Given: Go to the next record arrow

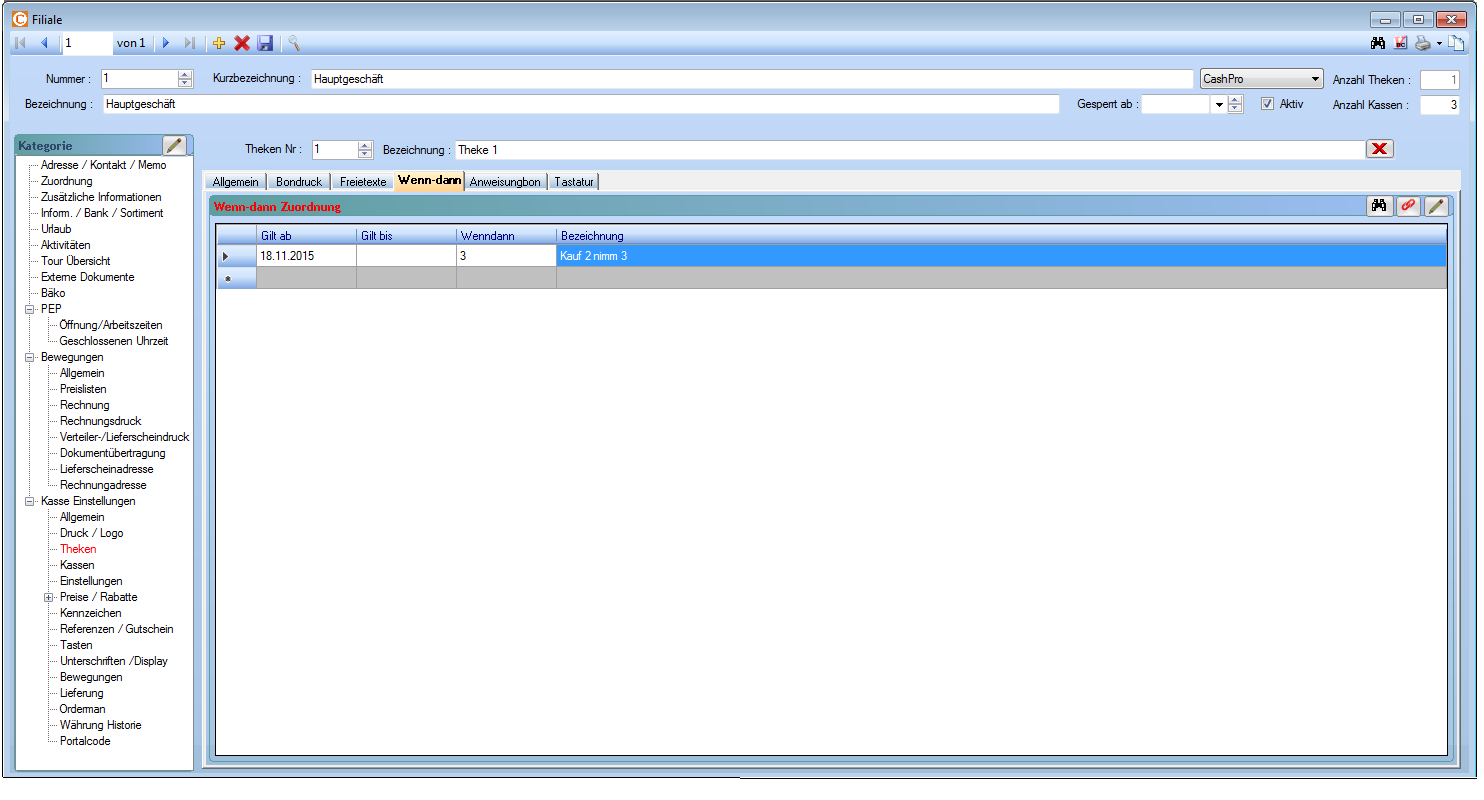Looking at the screenshot, I should (166, 43).
